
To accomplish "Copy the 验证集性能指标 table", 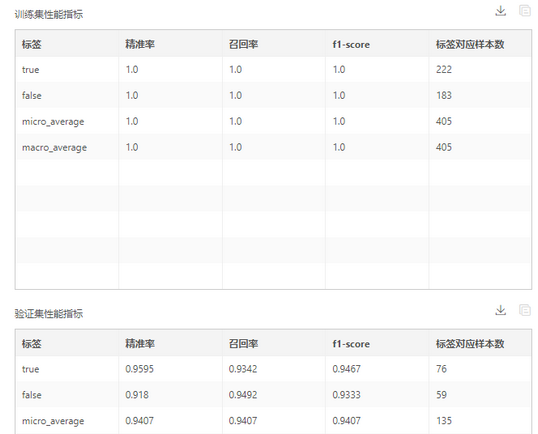I will pyautogui.click(x=525, y=310).
